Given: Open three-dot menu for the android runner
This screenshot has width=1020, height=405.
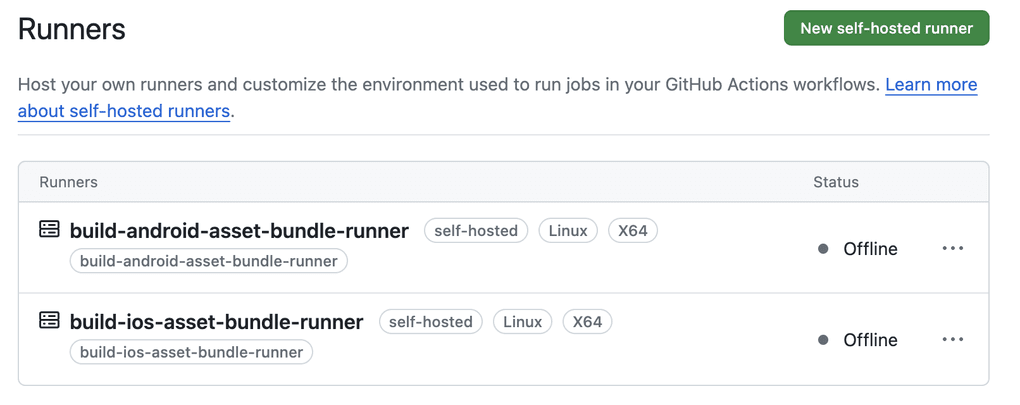Looking at the screenshot, I should tap(952, 249).
